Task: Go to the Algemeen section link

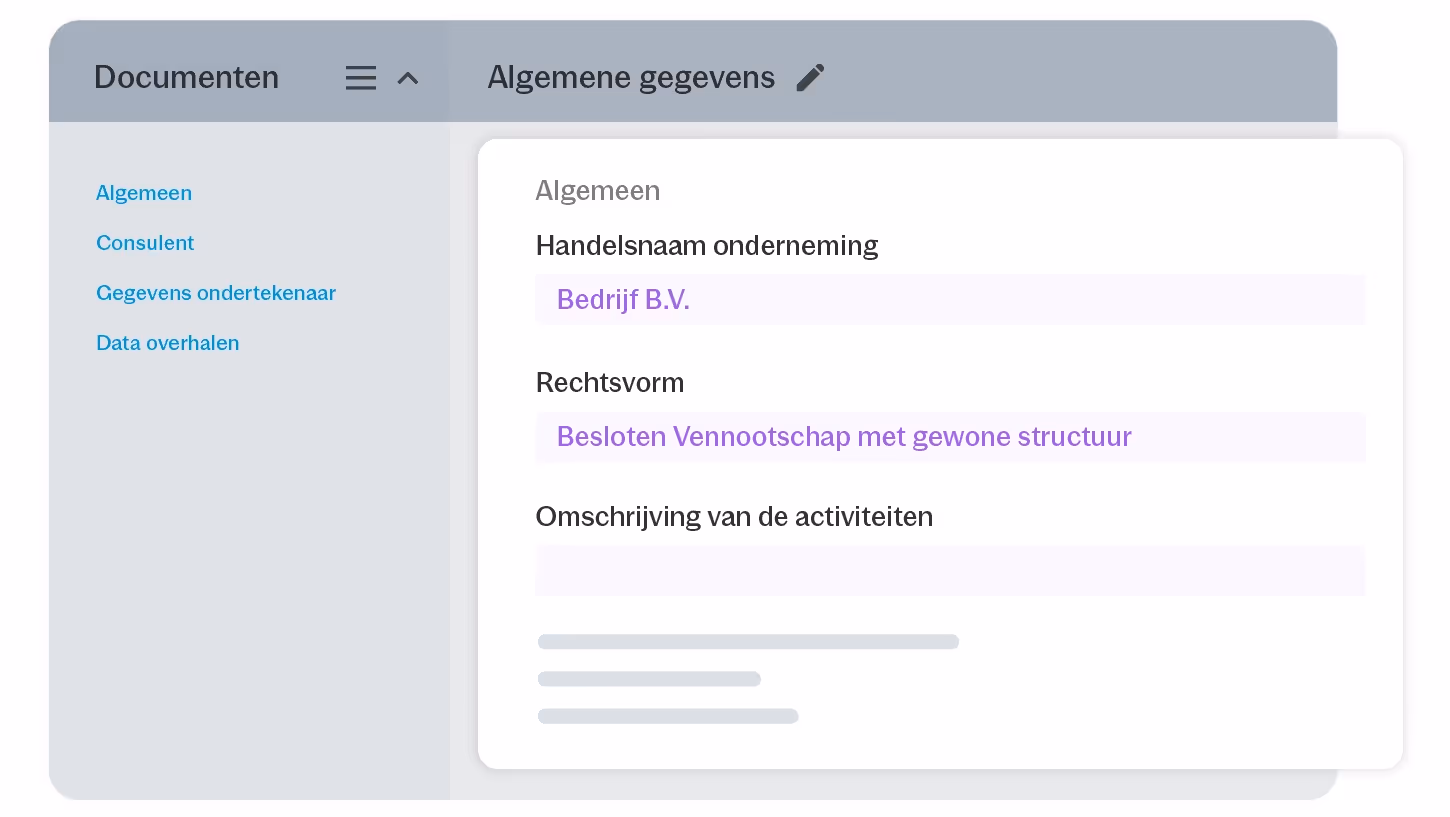Action: [144, 193]
